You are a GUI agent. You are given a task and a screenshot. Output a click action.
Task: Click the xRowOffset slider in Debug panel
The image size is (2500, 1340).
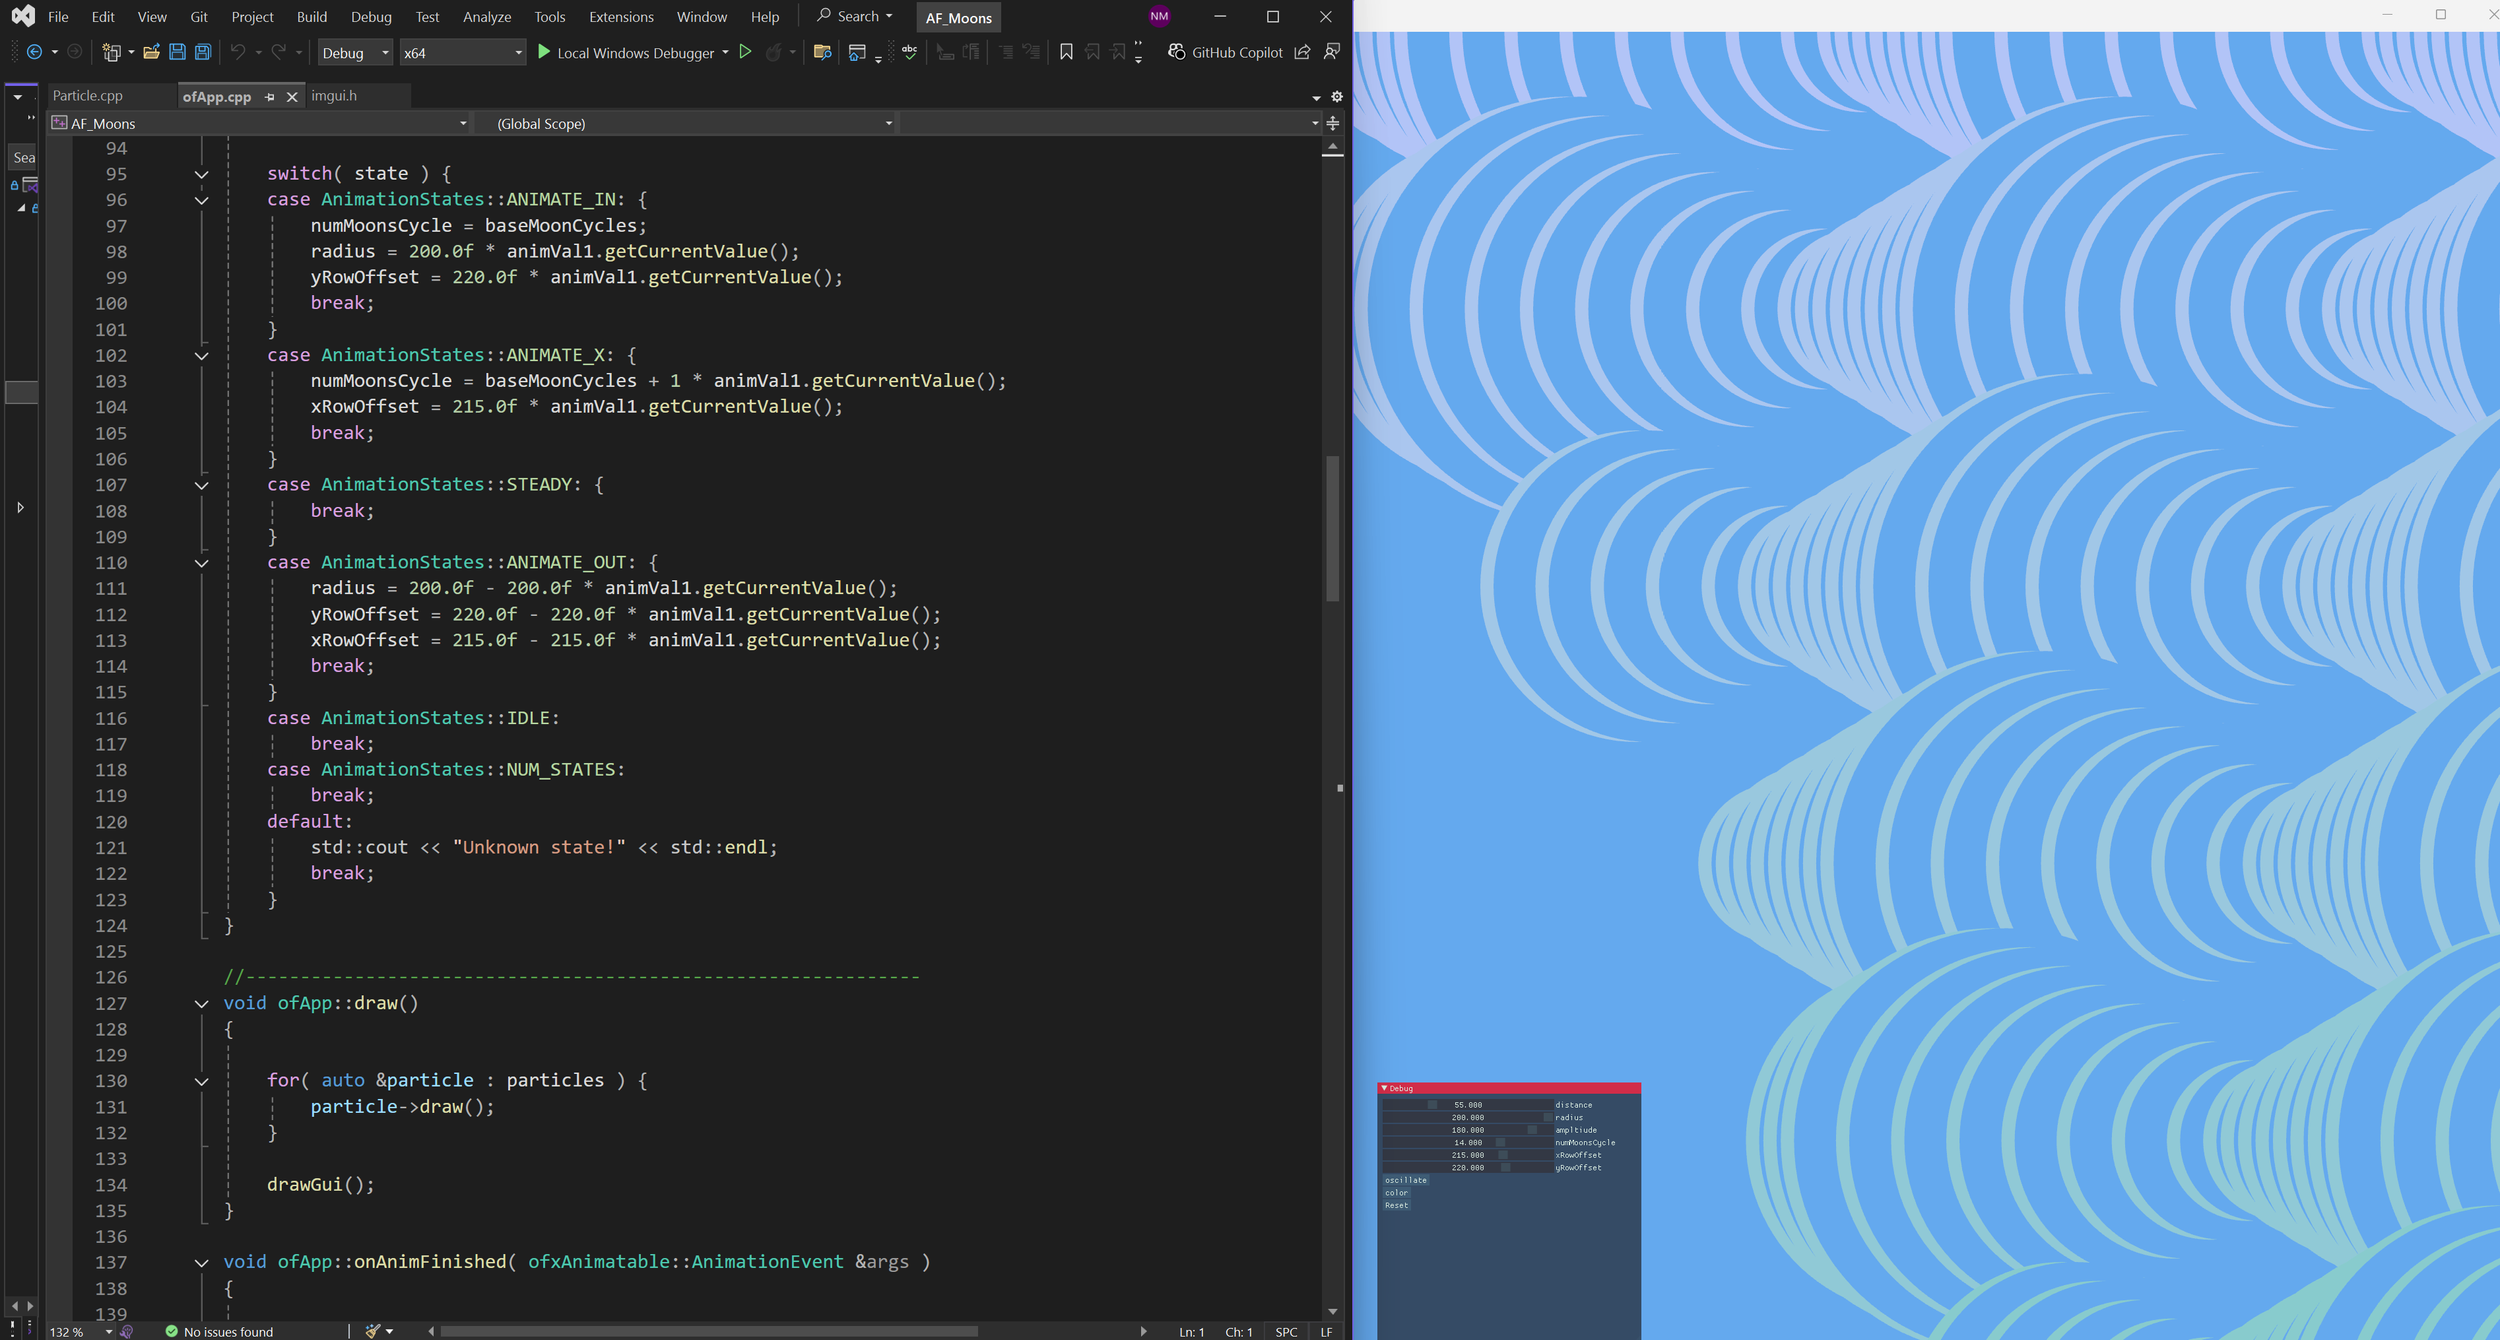tap(1467, 1155)
